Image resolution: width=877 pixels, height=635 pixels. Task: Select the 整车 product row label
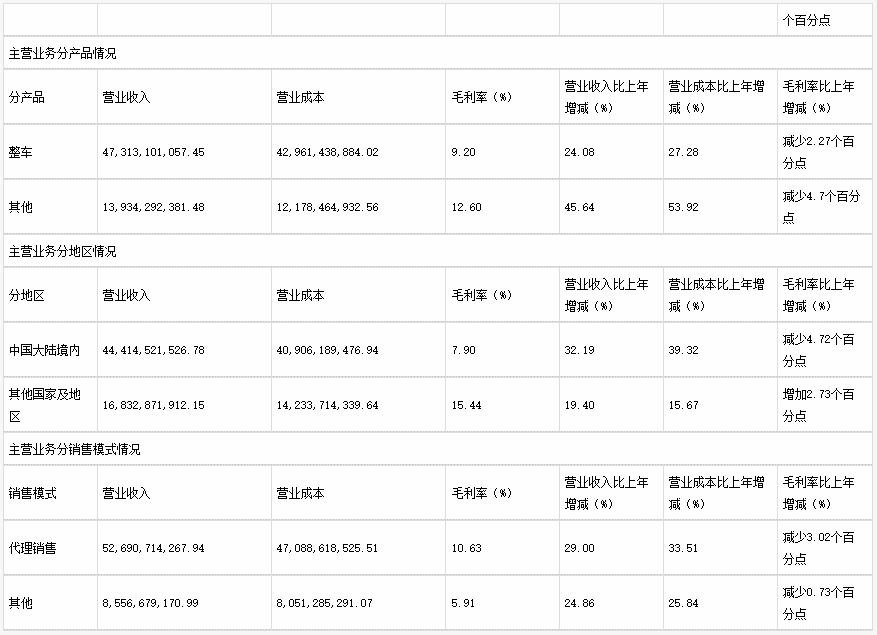pyautogui.click(x=21, y=152)
